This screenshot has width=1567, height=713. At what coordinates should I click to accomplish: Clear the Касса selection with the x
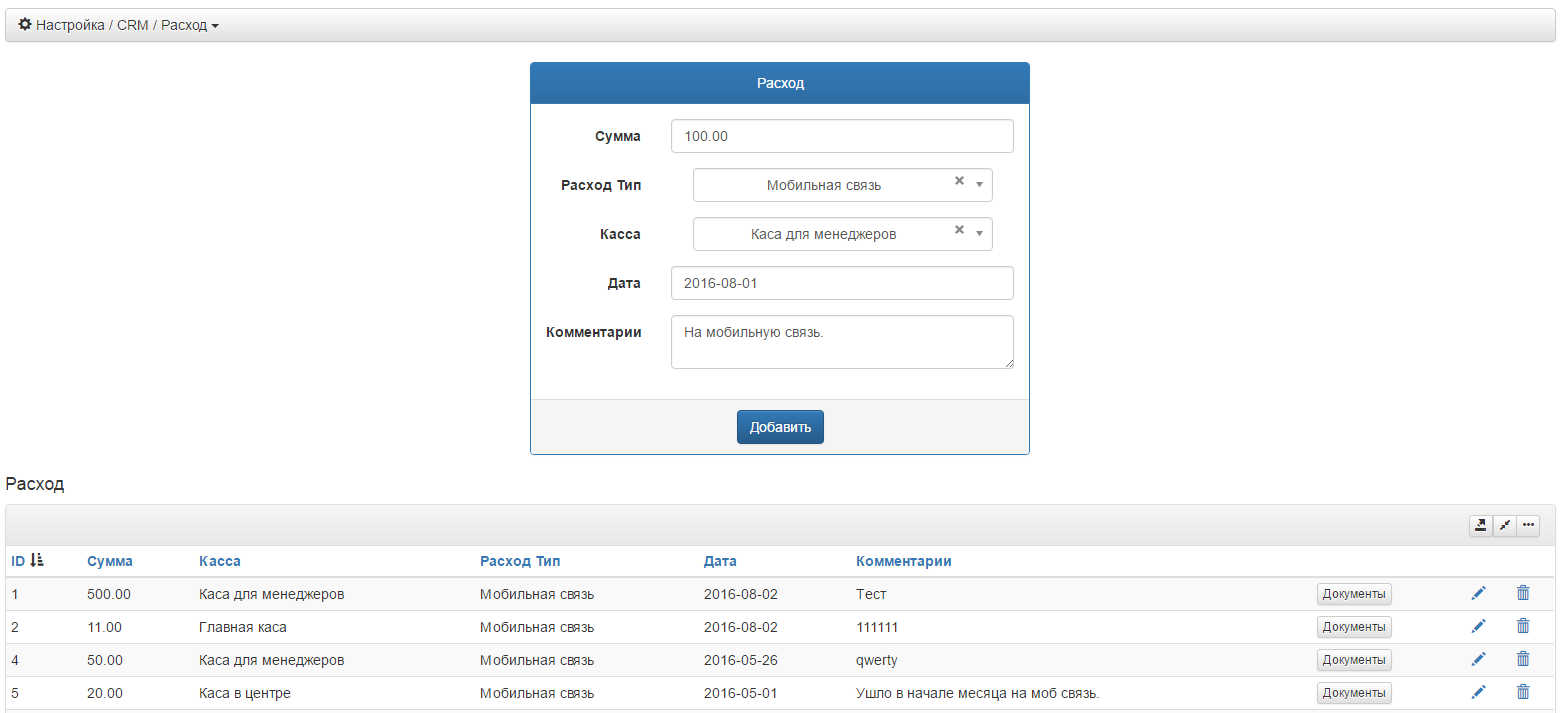[x=959, y=231]
